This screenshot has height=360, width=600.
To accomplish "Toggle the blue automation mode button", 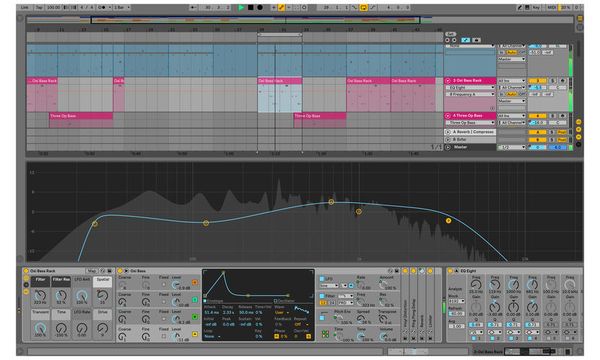I will click(x=465, y=40).
